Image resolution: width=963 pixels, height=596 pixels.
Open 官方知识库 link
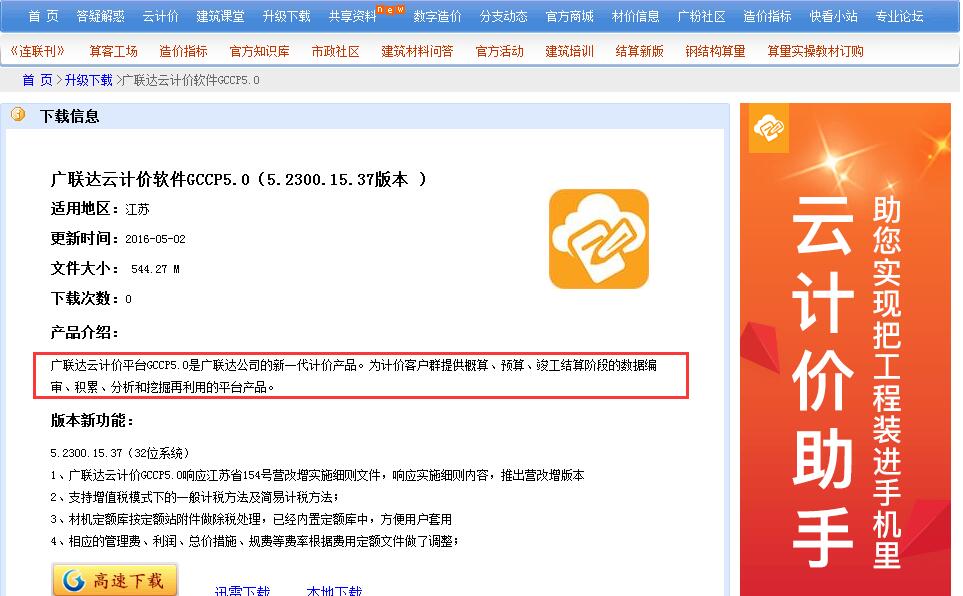(259, 52)
